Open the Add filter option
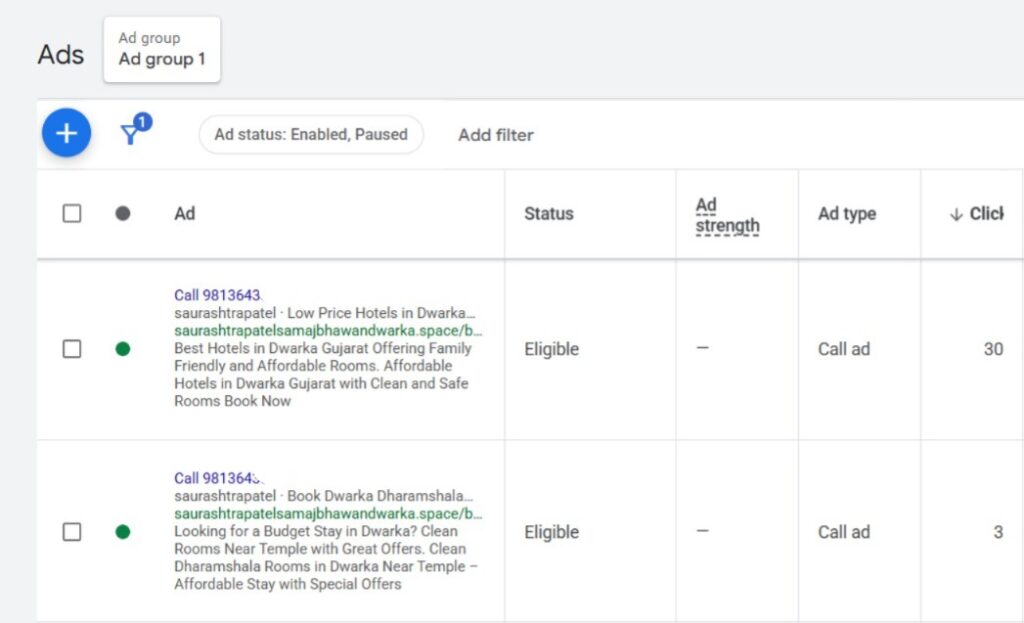Viewport: 1024px width, 623px height. pos(495,134)
